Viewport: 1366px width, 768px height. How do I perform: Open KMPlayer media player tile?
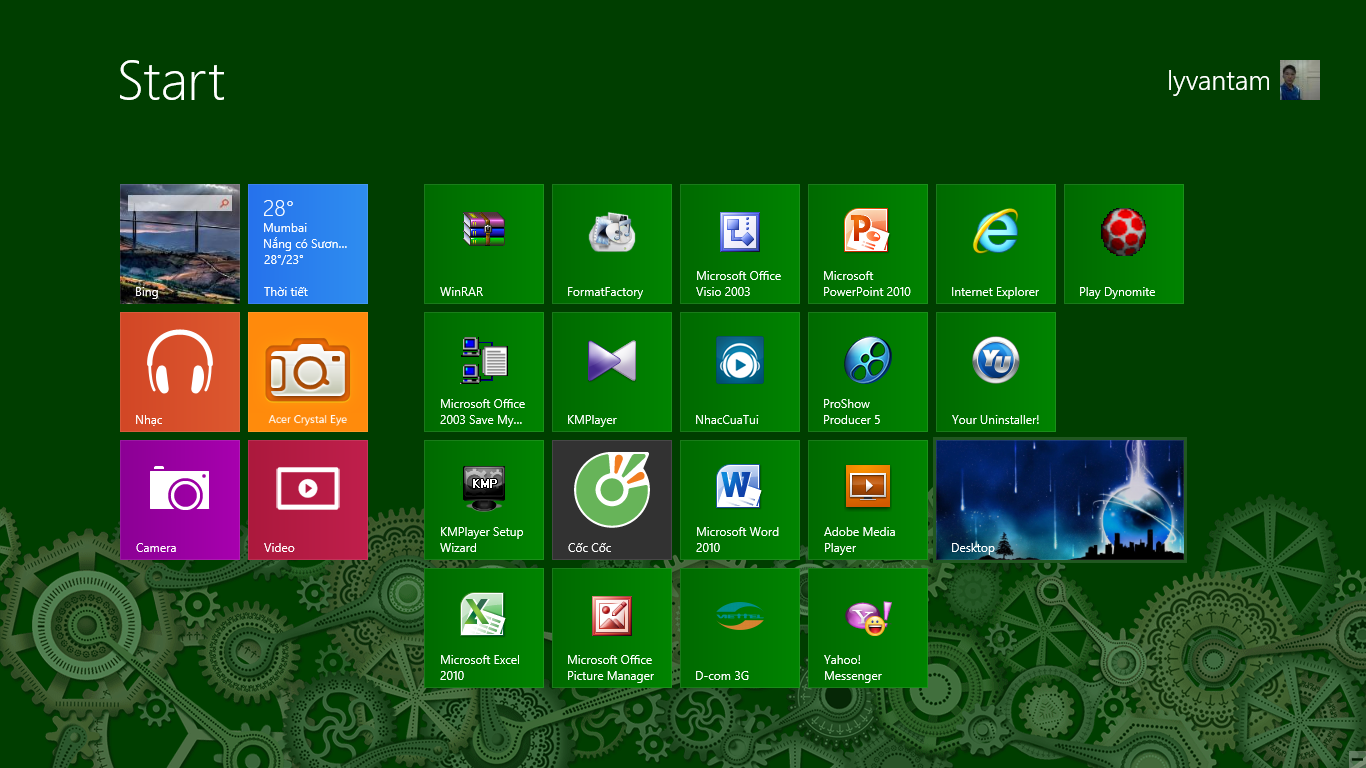612,372
